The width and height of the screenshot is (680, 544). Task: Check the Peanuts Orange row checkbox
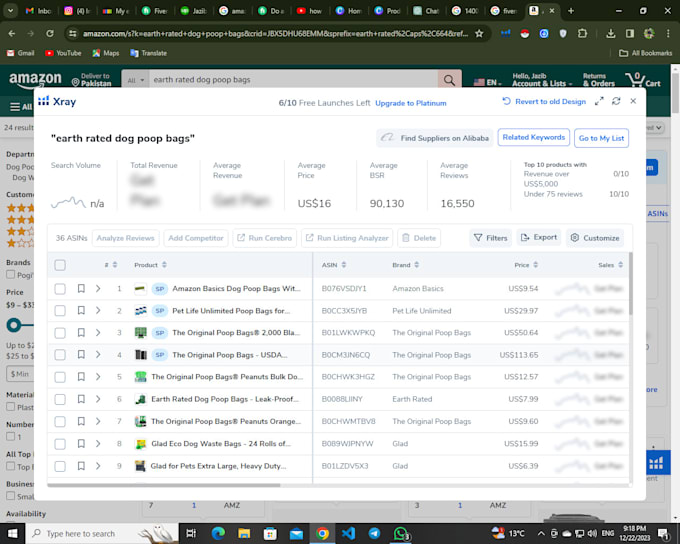click(60, 421)
